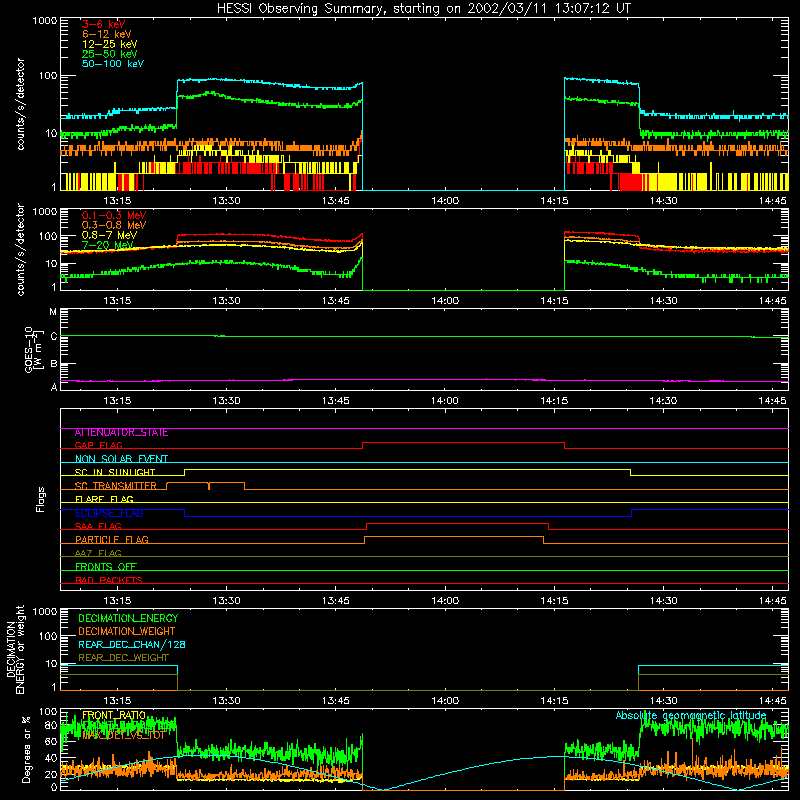
Task: Click the SAA_FLAG label
Action: [98, 526]
